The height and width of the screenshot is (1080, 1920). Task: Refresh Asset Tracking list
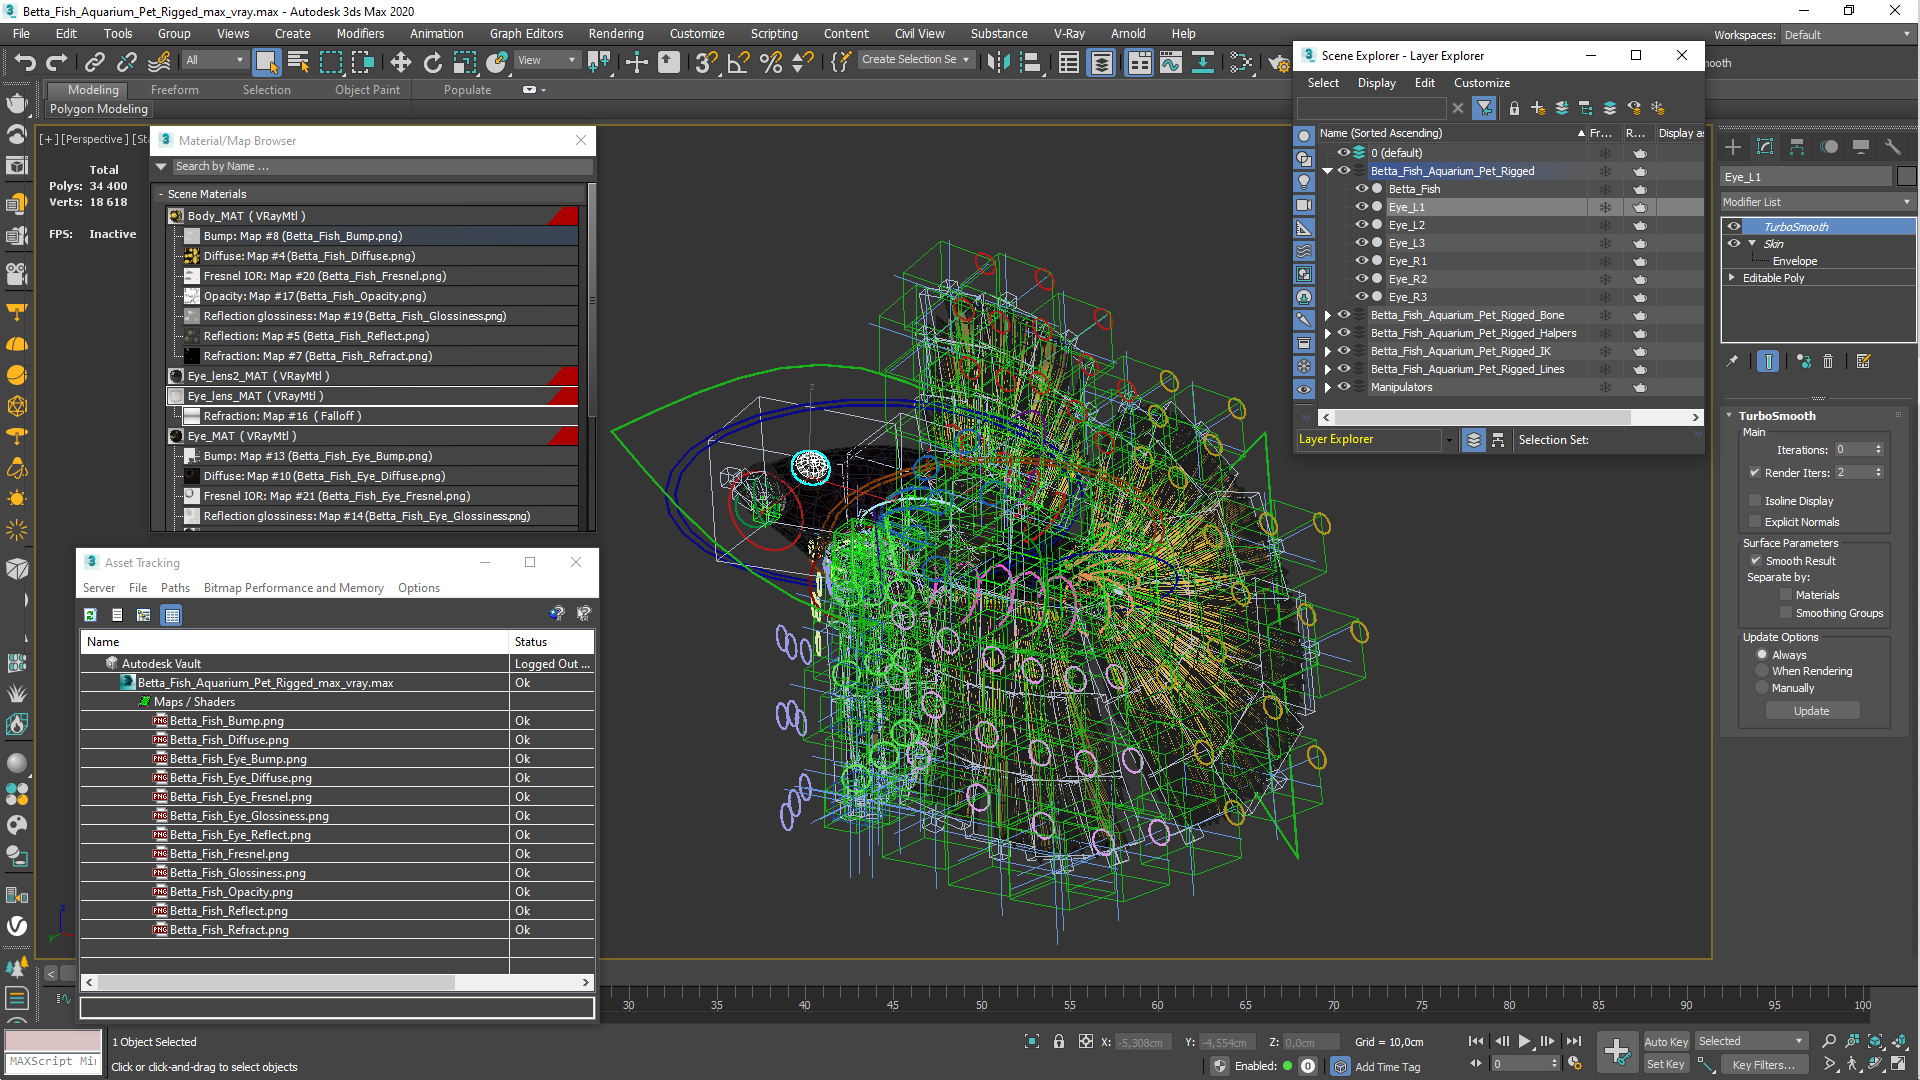point(90,615)
